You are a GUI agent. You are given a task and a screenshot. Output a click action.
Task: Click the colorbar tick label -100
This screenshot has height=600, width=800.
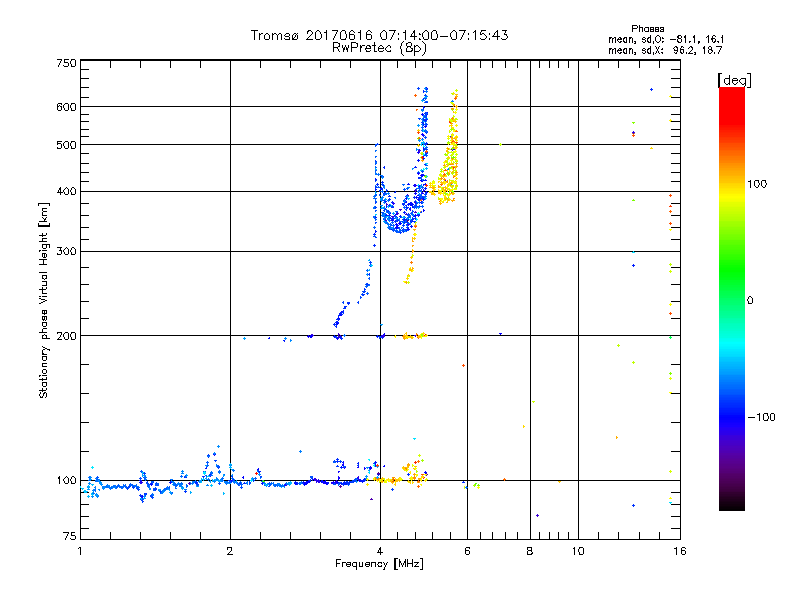click(x=760, y=417)
